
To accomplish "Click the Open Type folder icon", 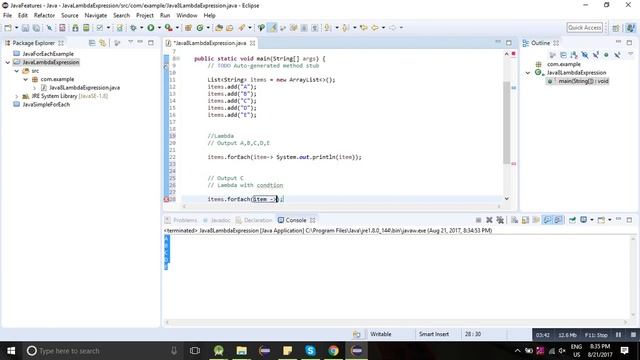I will [219, 28].
